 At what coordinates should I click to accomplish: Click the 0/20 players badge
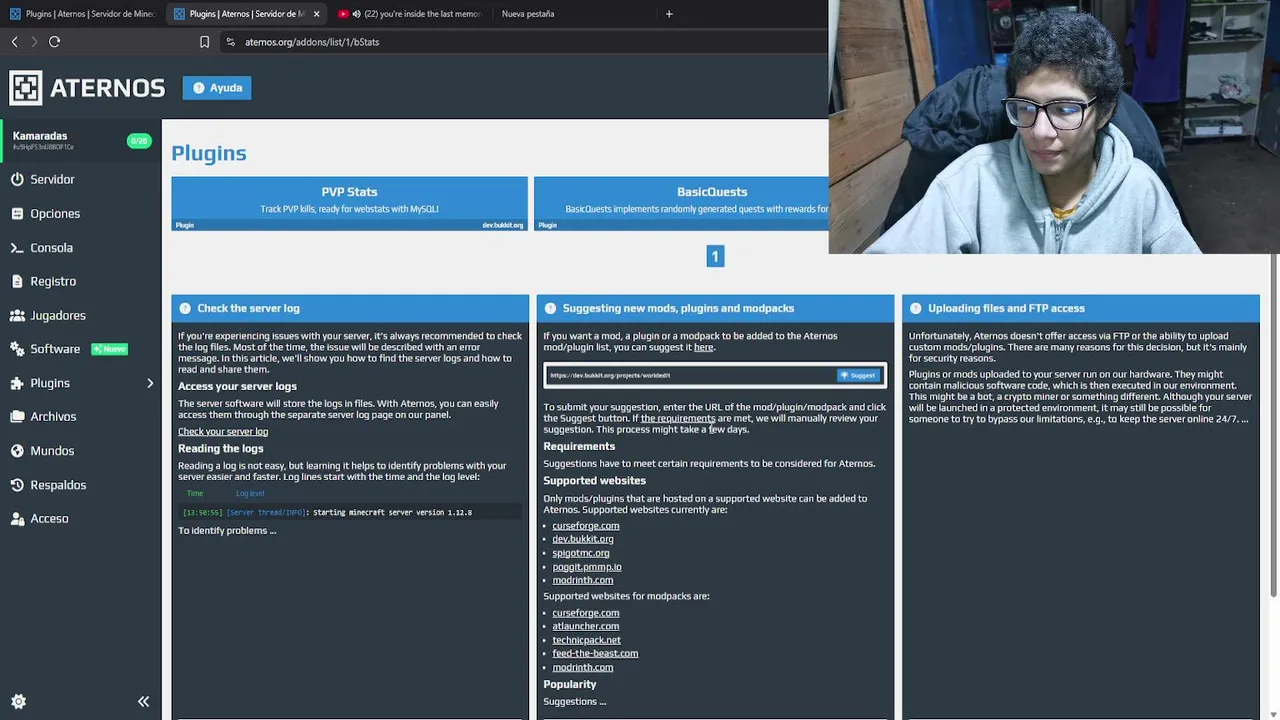tap(139, 141)
